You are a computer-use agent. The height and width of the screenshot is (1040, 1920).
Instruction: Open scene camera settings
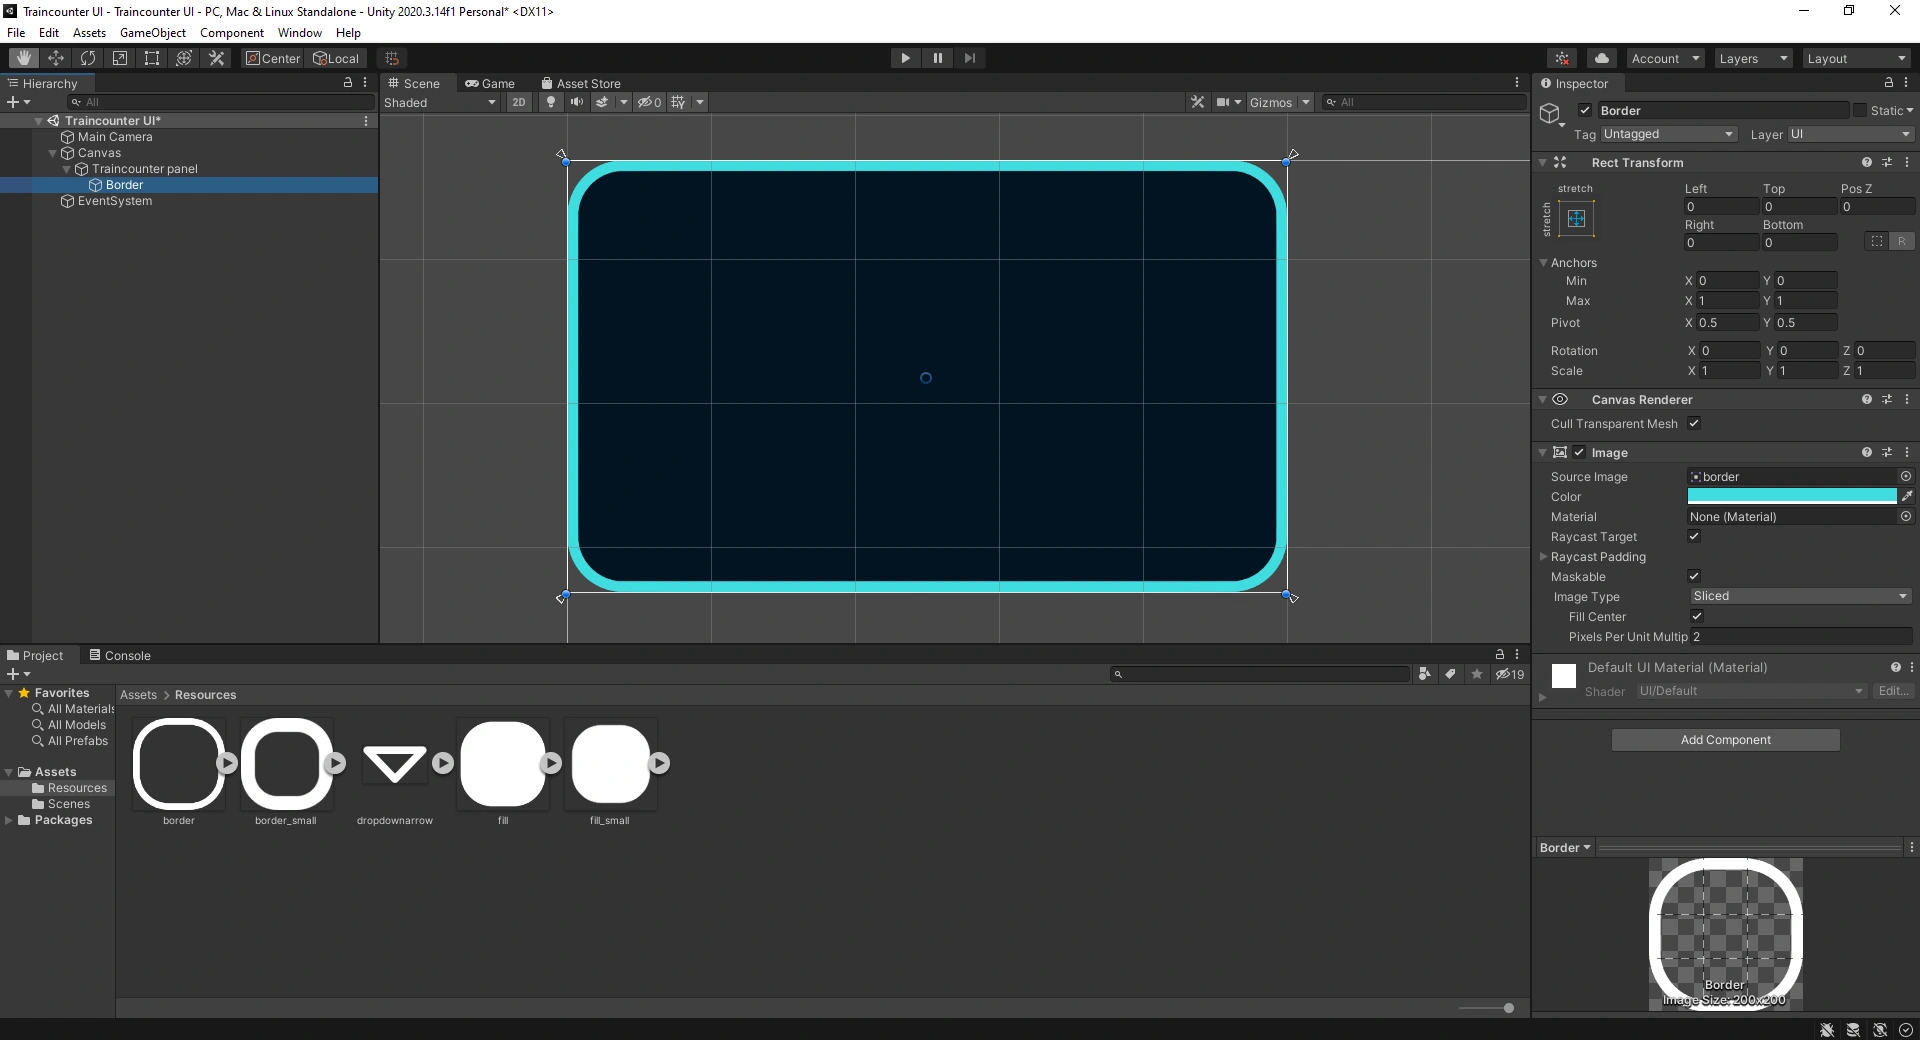(1223, 102)
